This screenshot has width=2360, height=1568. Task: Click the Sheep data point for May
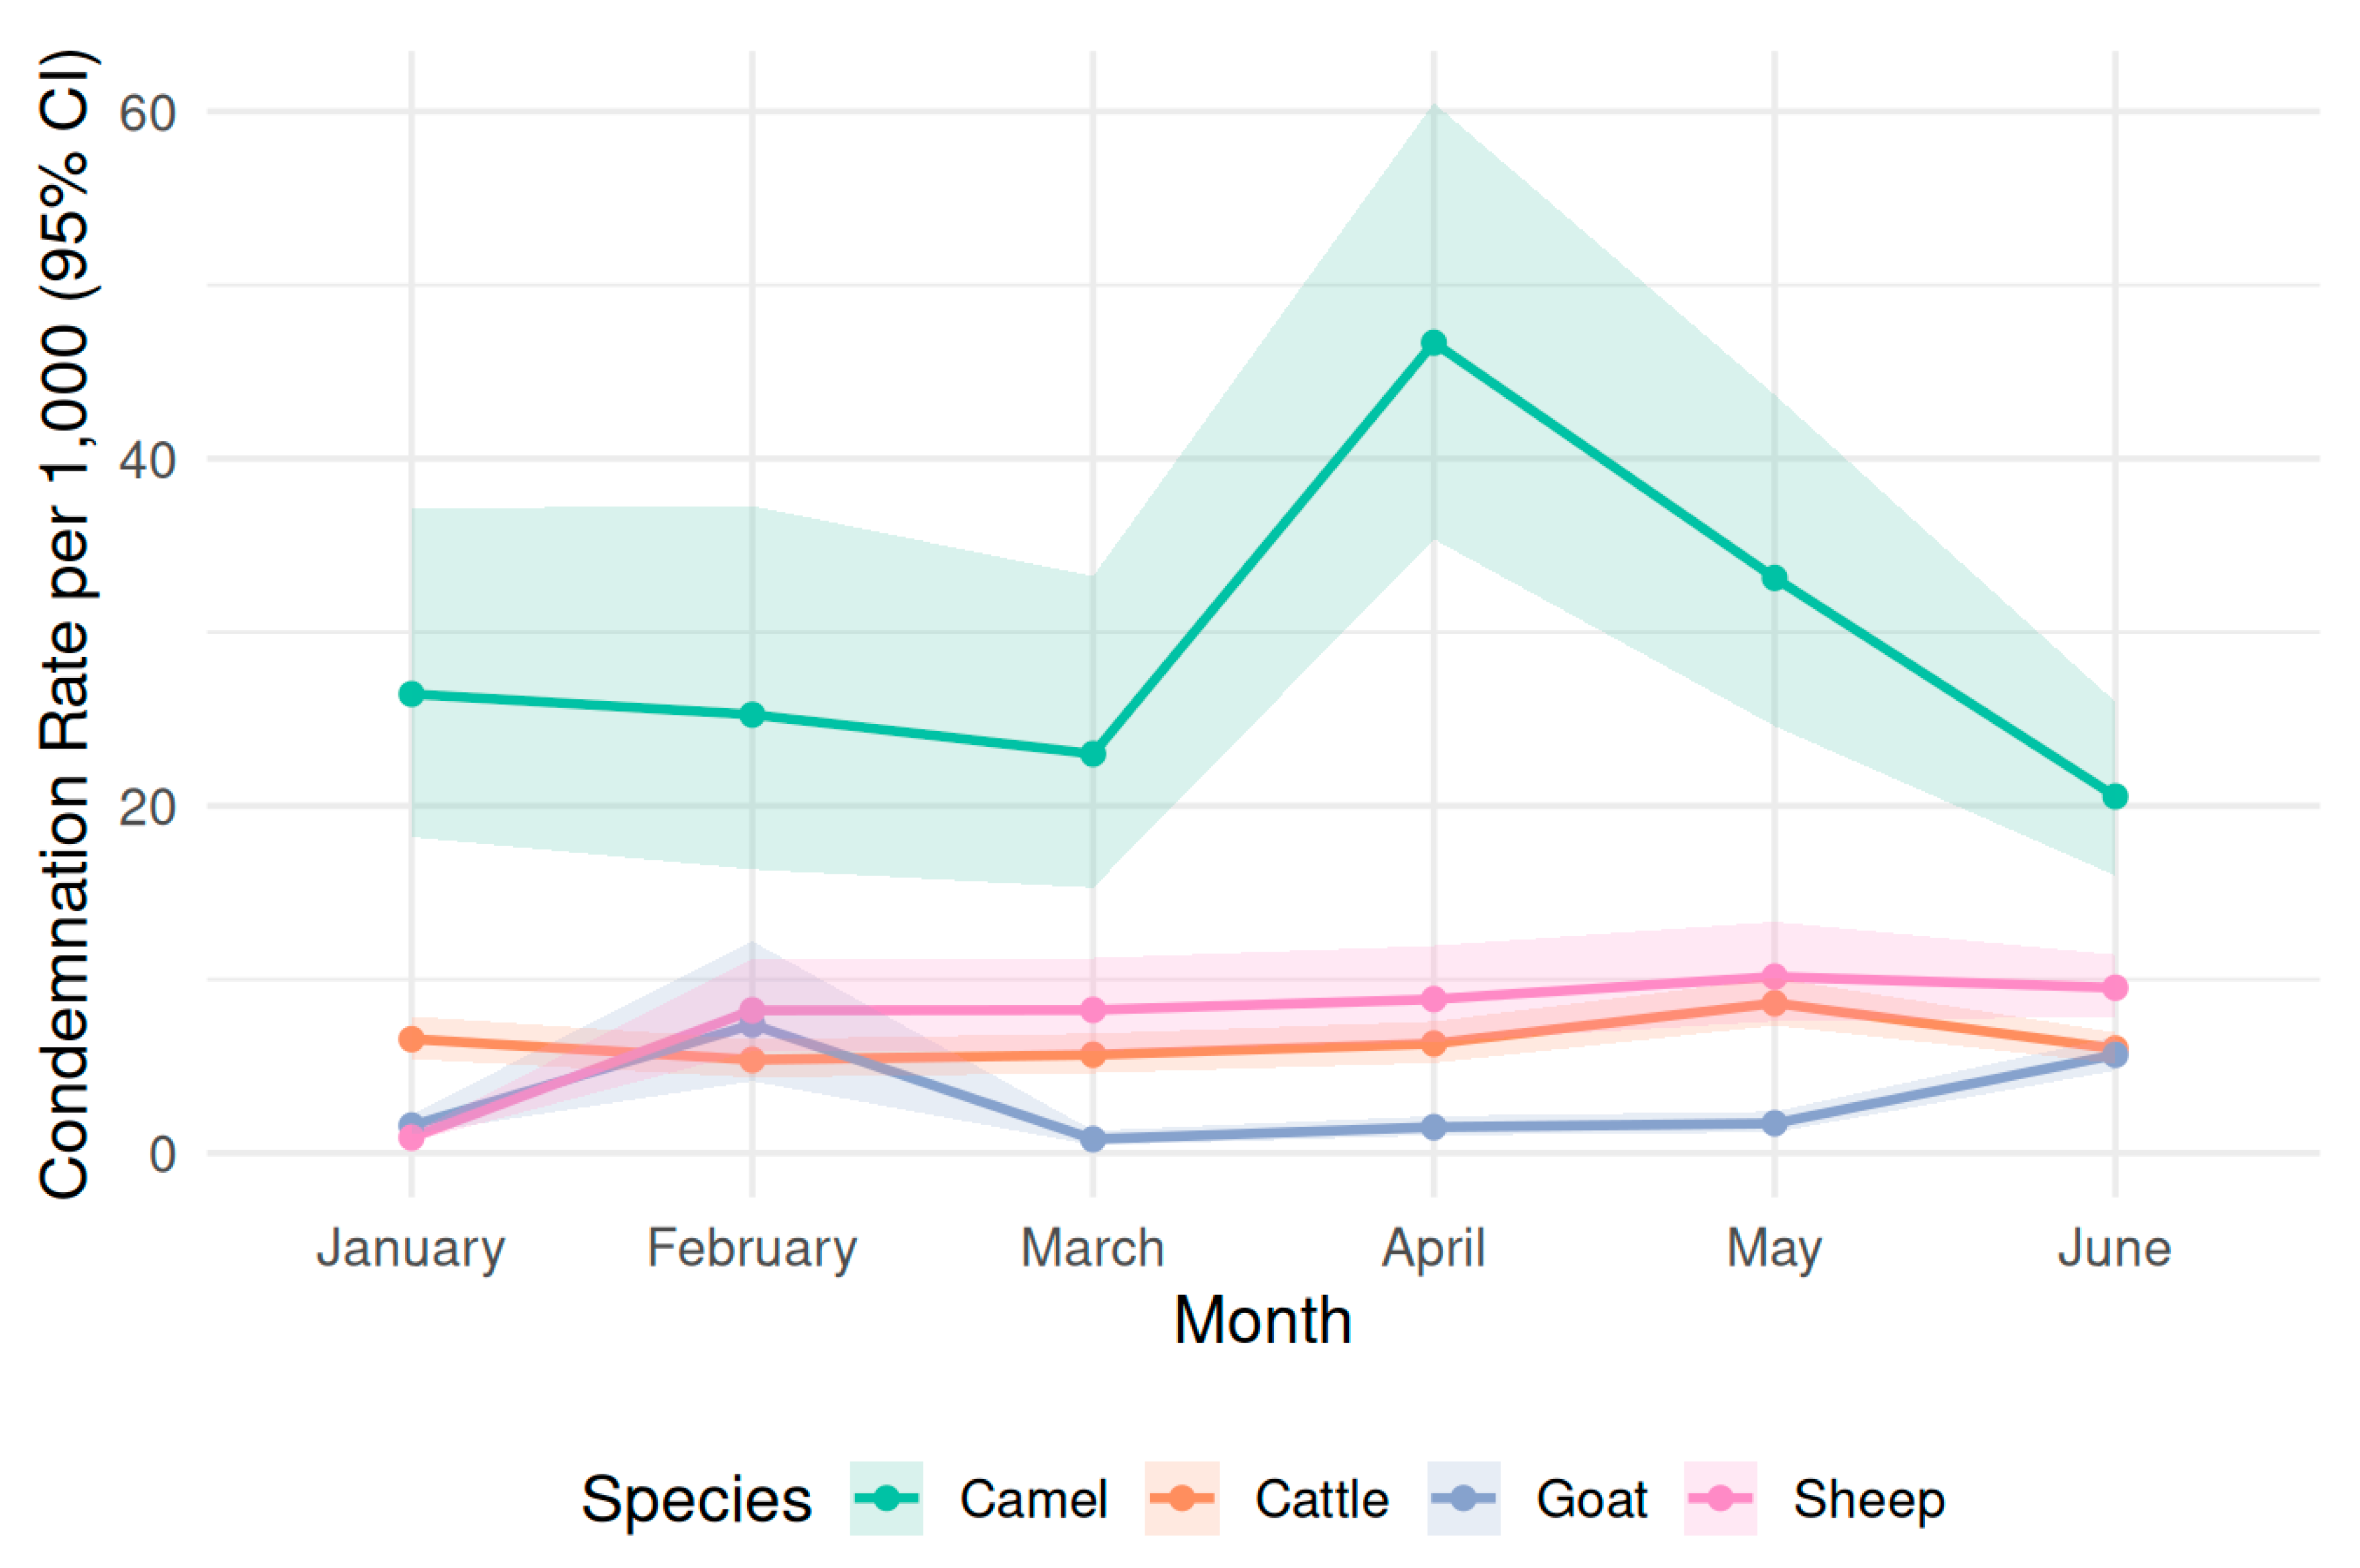pyautogui.click(x=1775, y=976)
